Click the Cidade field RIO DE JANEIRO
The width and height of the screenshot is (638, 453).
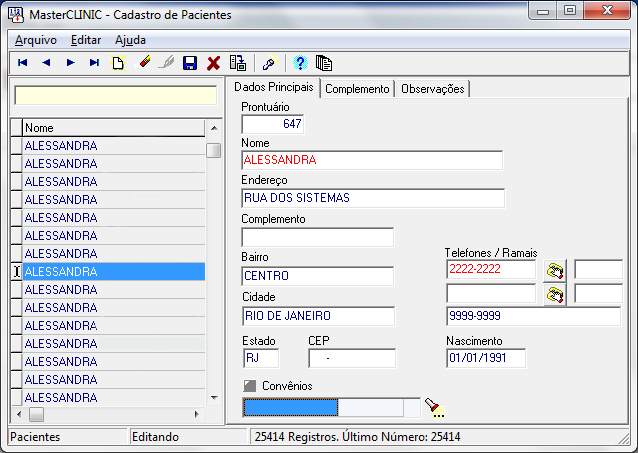319,316
